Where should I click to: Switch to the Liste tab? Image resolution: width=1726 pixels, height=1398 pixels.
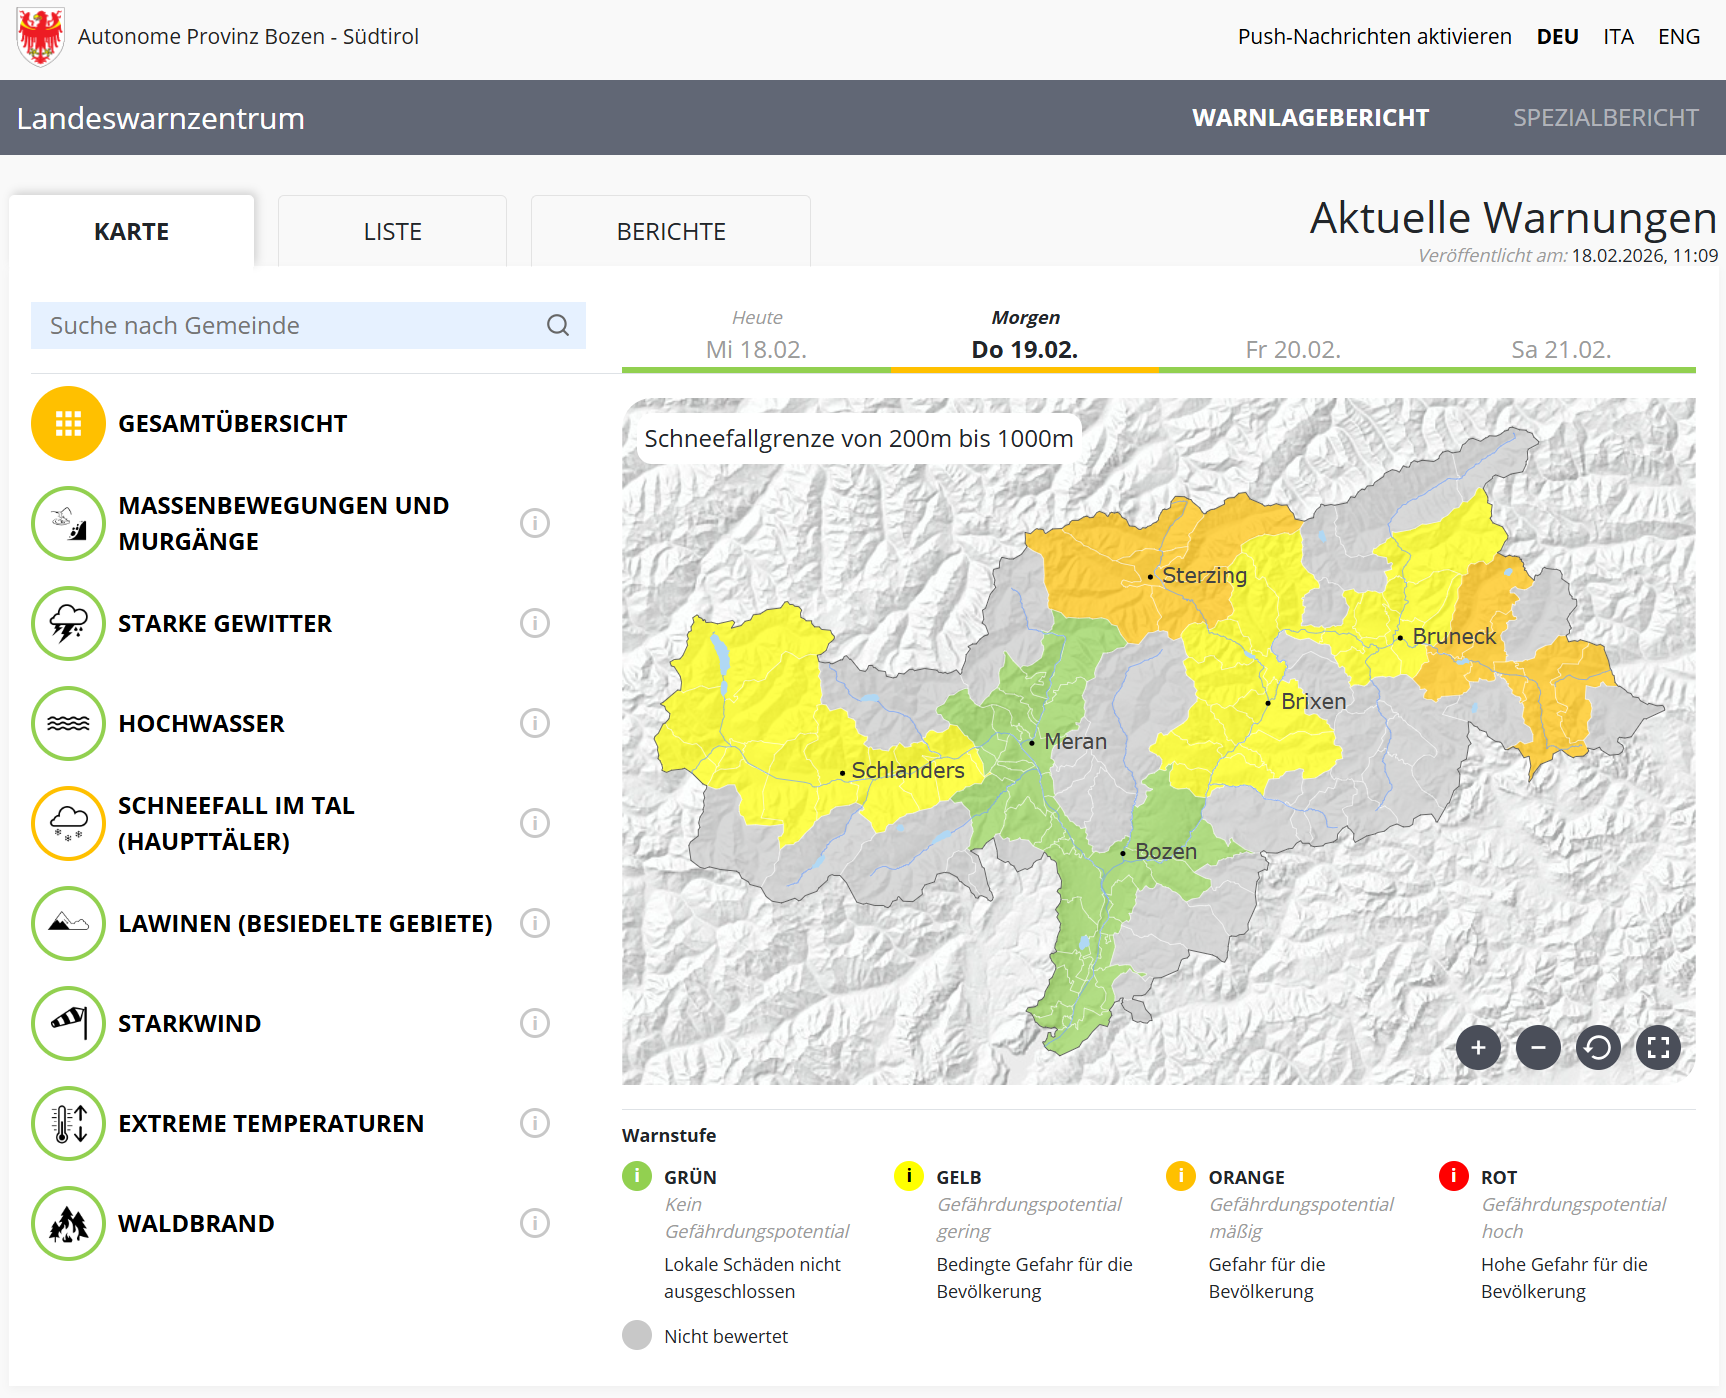point(392,232)
